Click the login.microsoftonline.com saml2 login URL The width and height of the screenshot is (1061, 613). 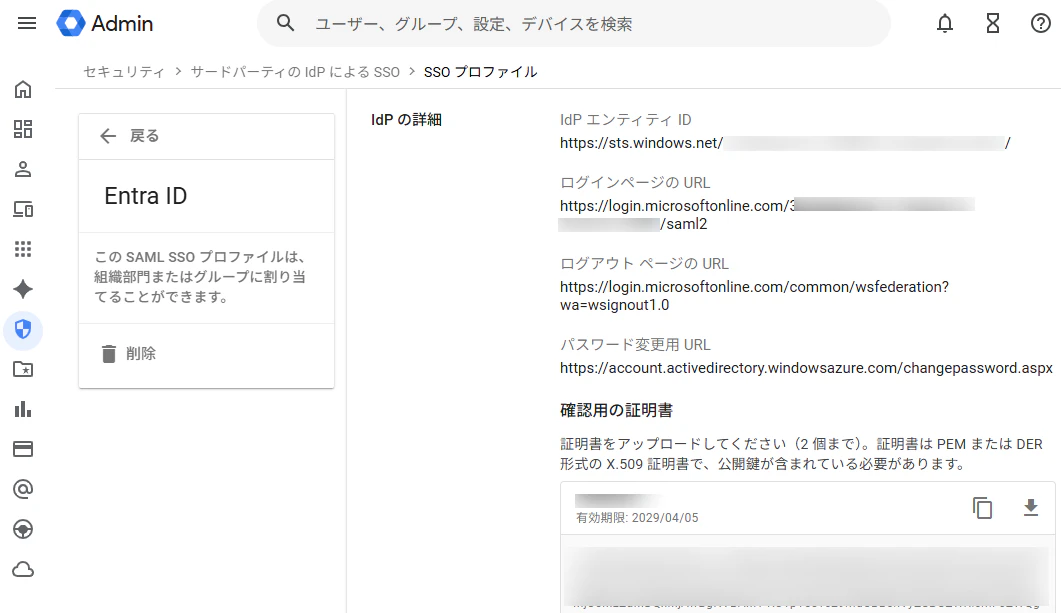click(x=767, y=214)
